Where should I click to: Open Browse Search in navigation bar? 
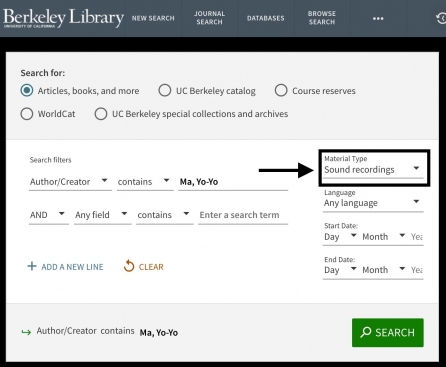(x=322, y=18)
